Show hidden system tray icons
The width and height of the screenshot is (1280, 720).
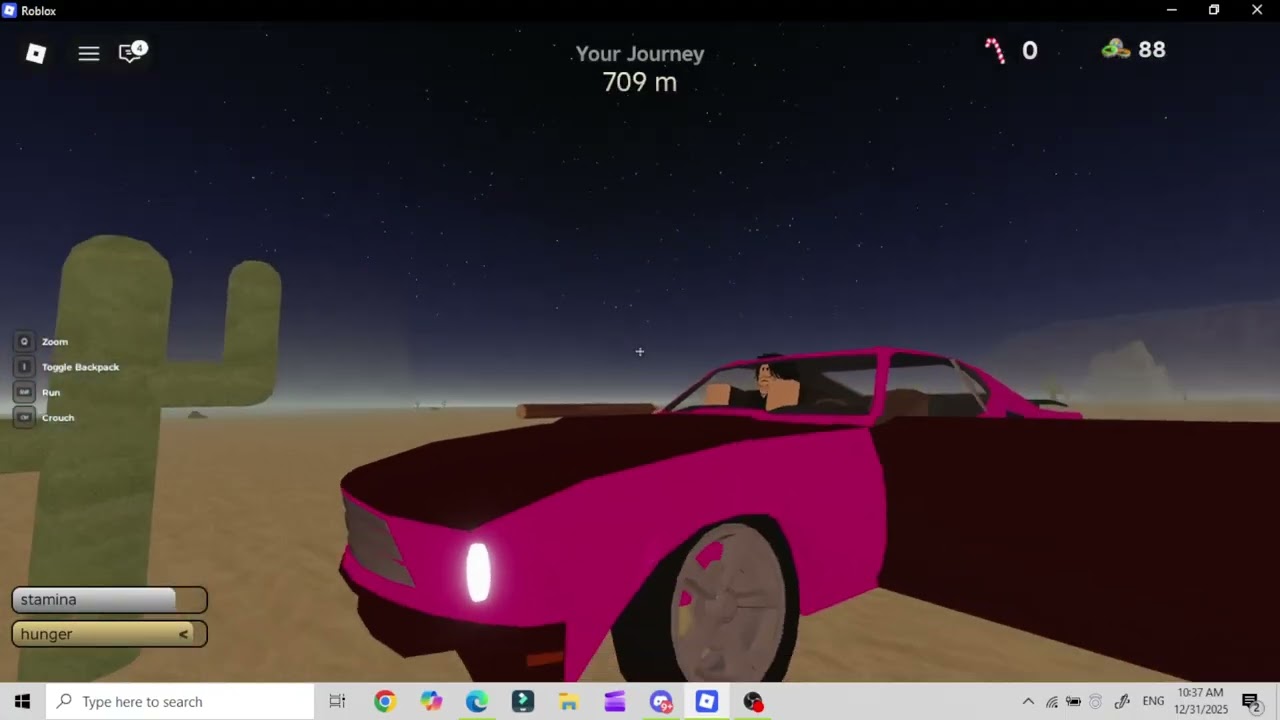1028,702
